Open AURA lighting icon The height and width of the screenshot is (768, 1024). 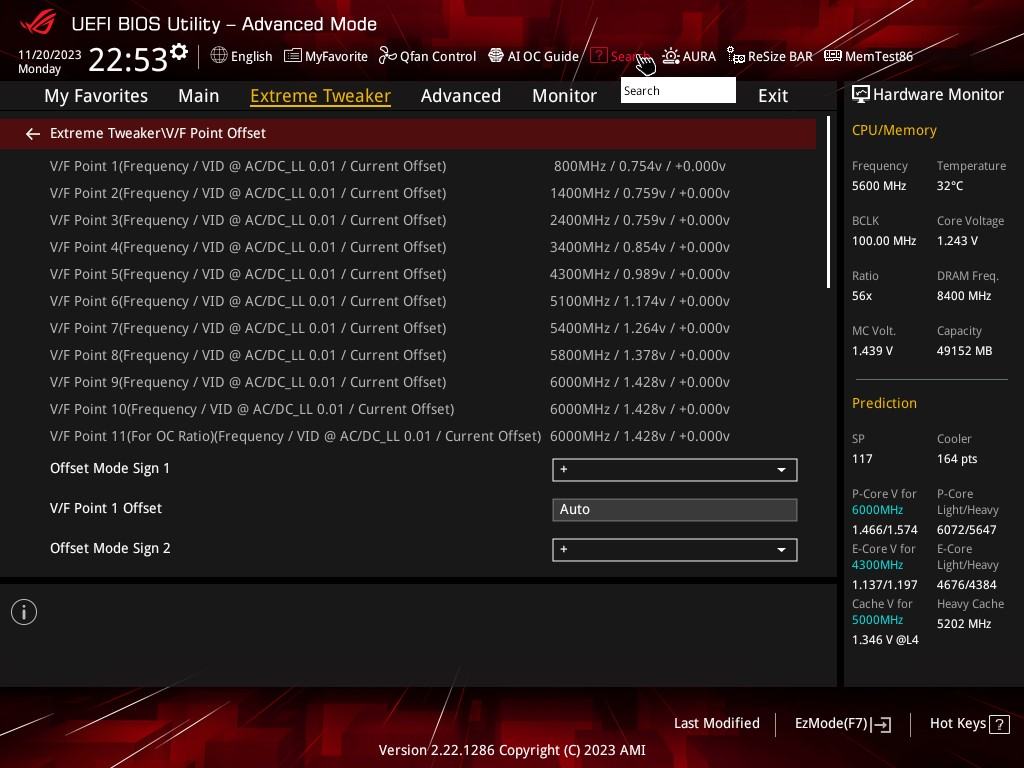(x=671, y=56)
